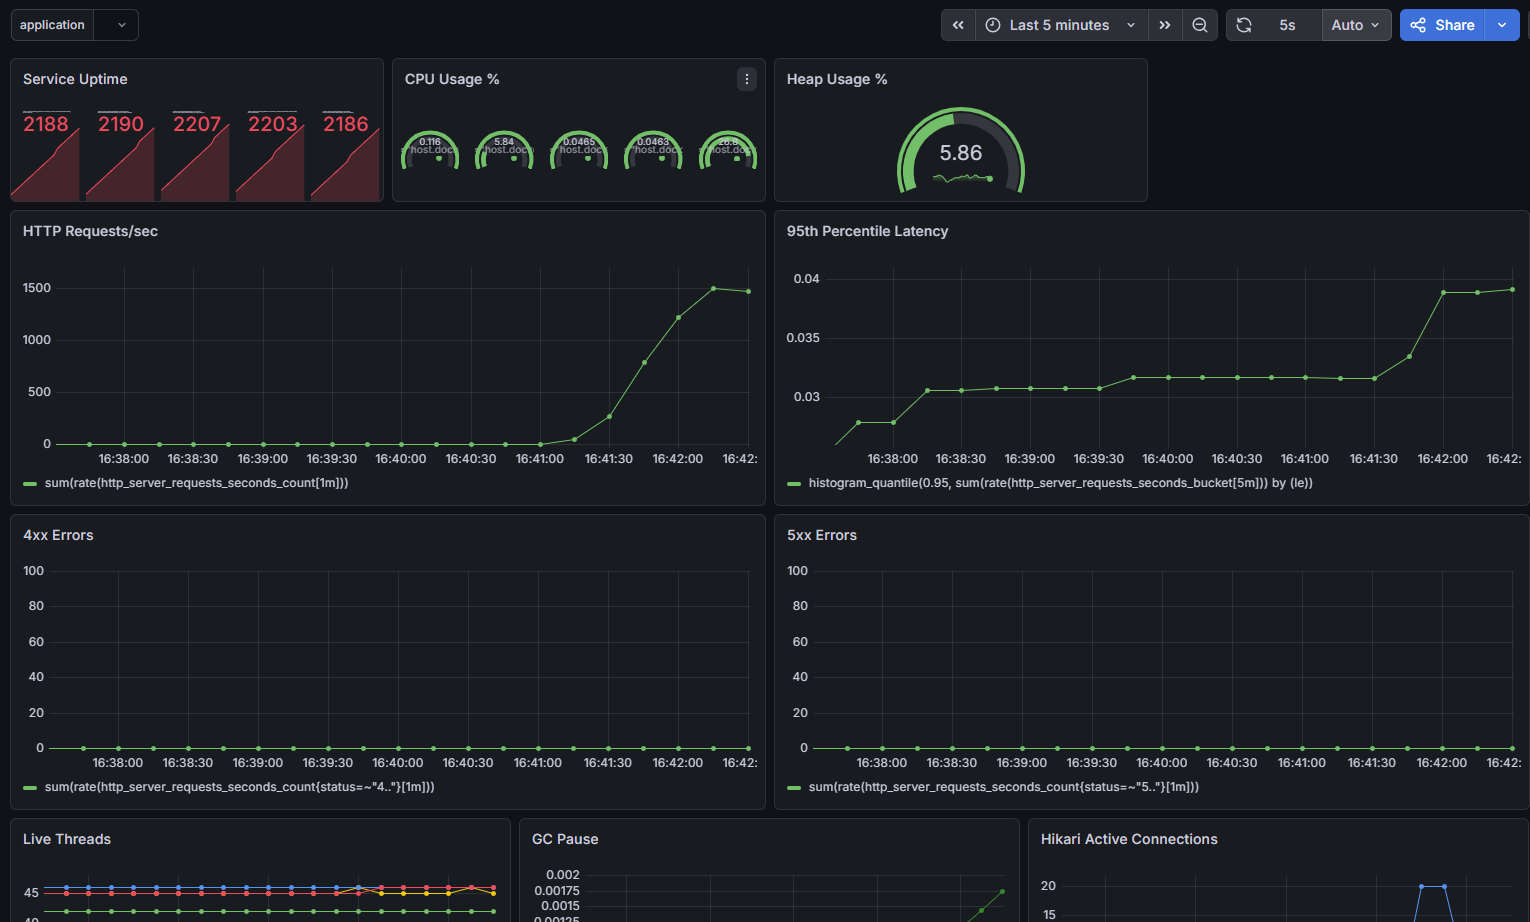Screen dimensions: 1530x922
Task: Click the 0.00175 y-axis label in GC Pause
Action: (557, 891)
